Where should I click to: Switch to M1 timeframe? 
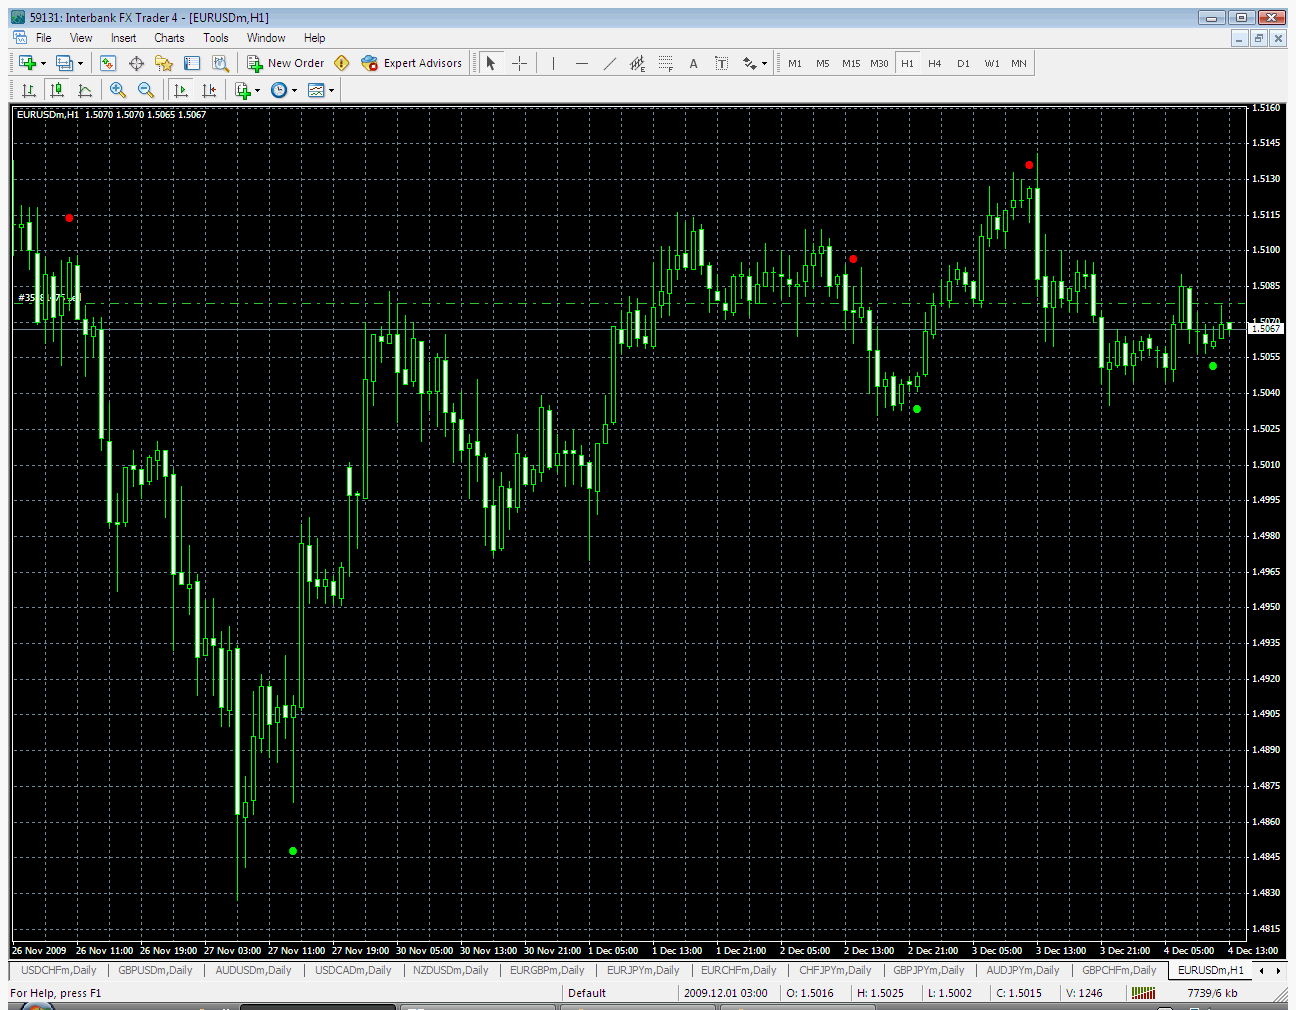pyautogui.click(x=795, y=63)
